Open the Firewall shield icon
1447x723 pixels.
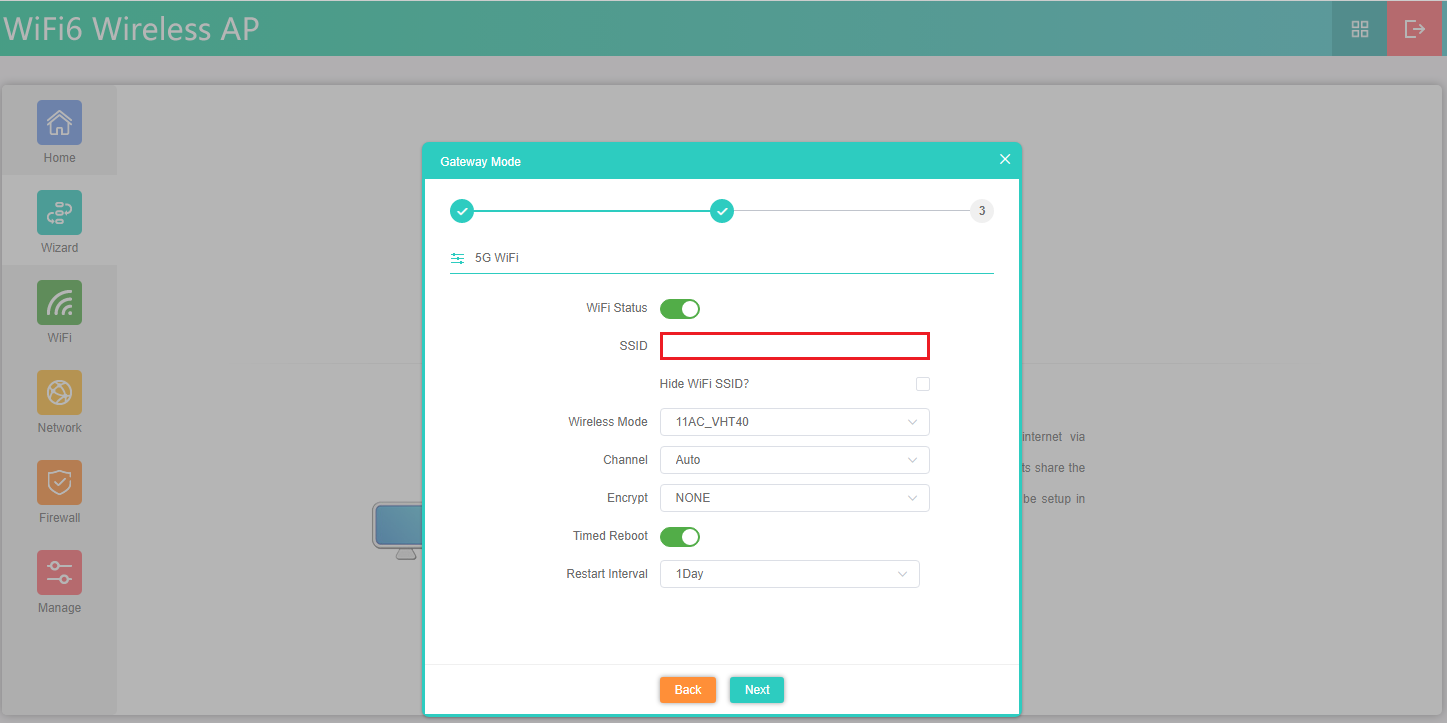click(x=59, y=483)
